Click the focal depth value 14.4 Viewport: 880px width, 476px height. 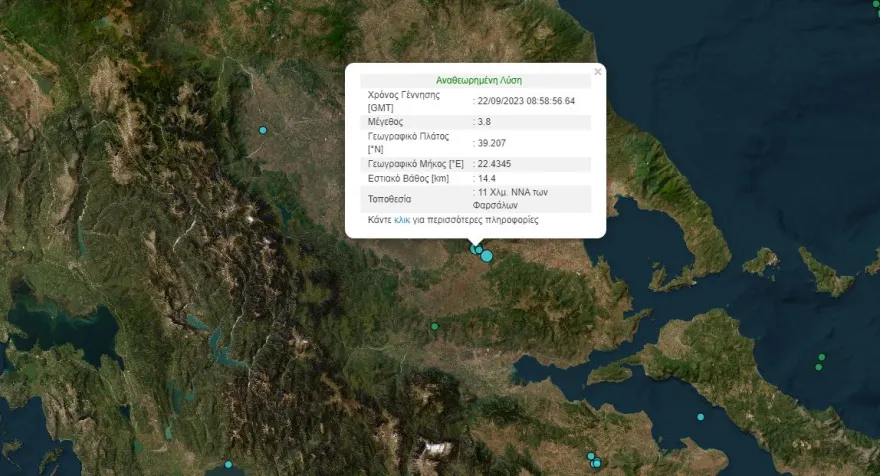[x=487, y=178]
